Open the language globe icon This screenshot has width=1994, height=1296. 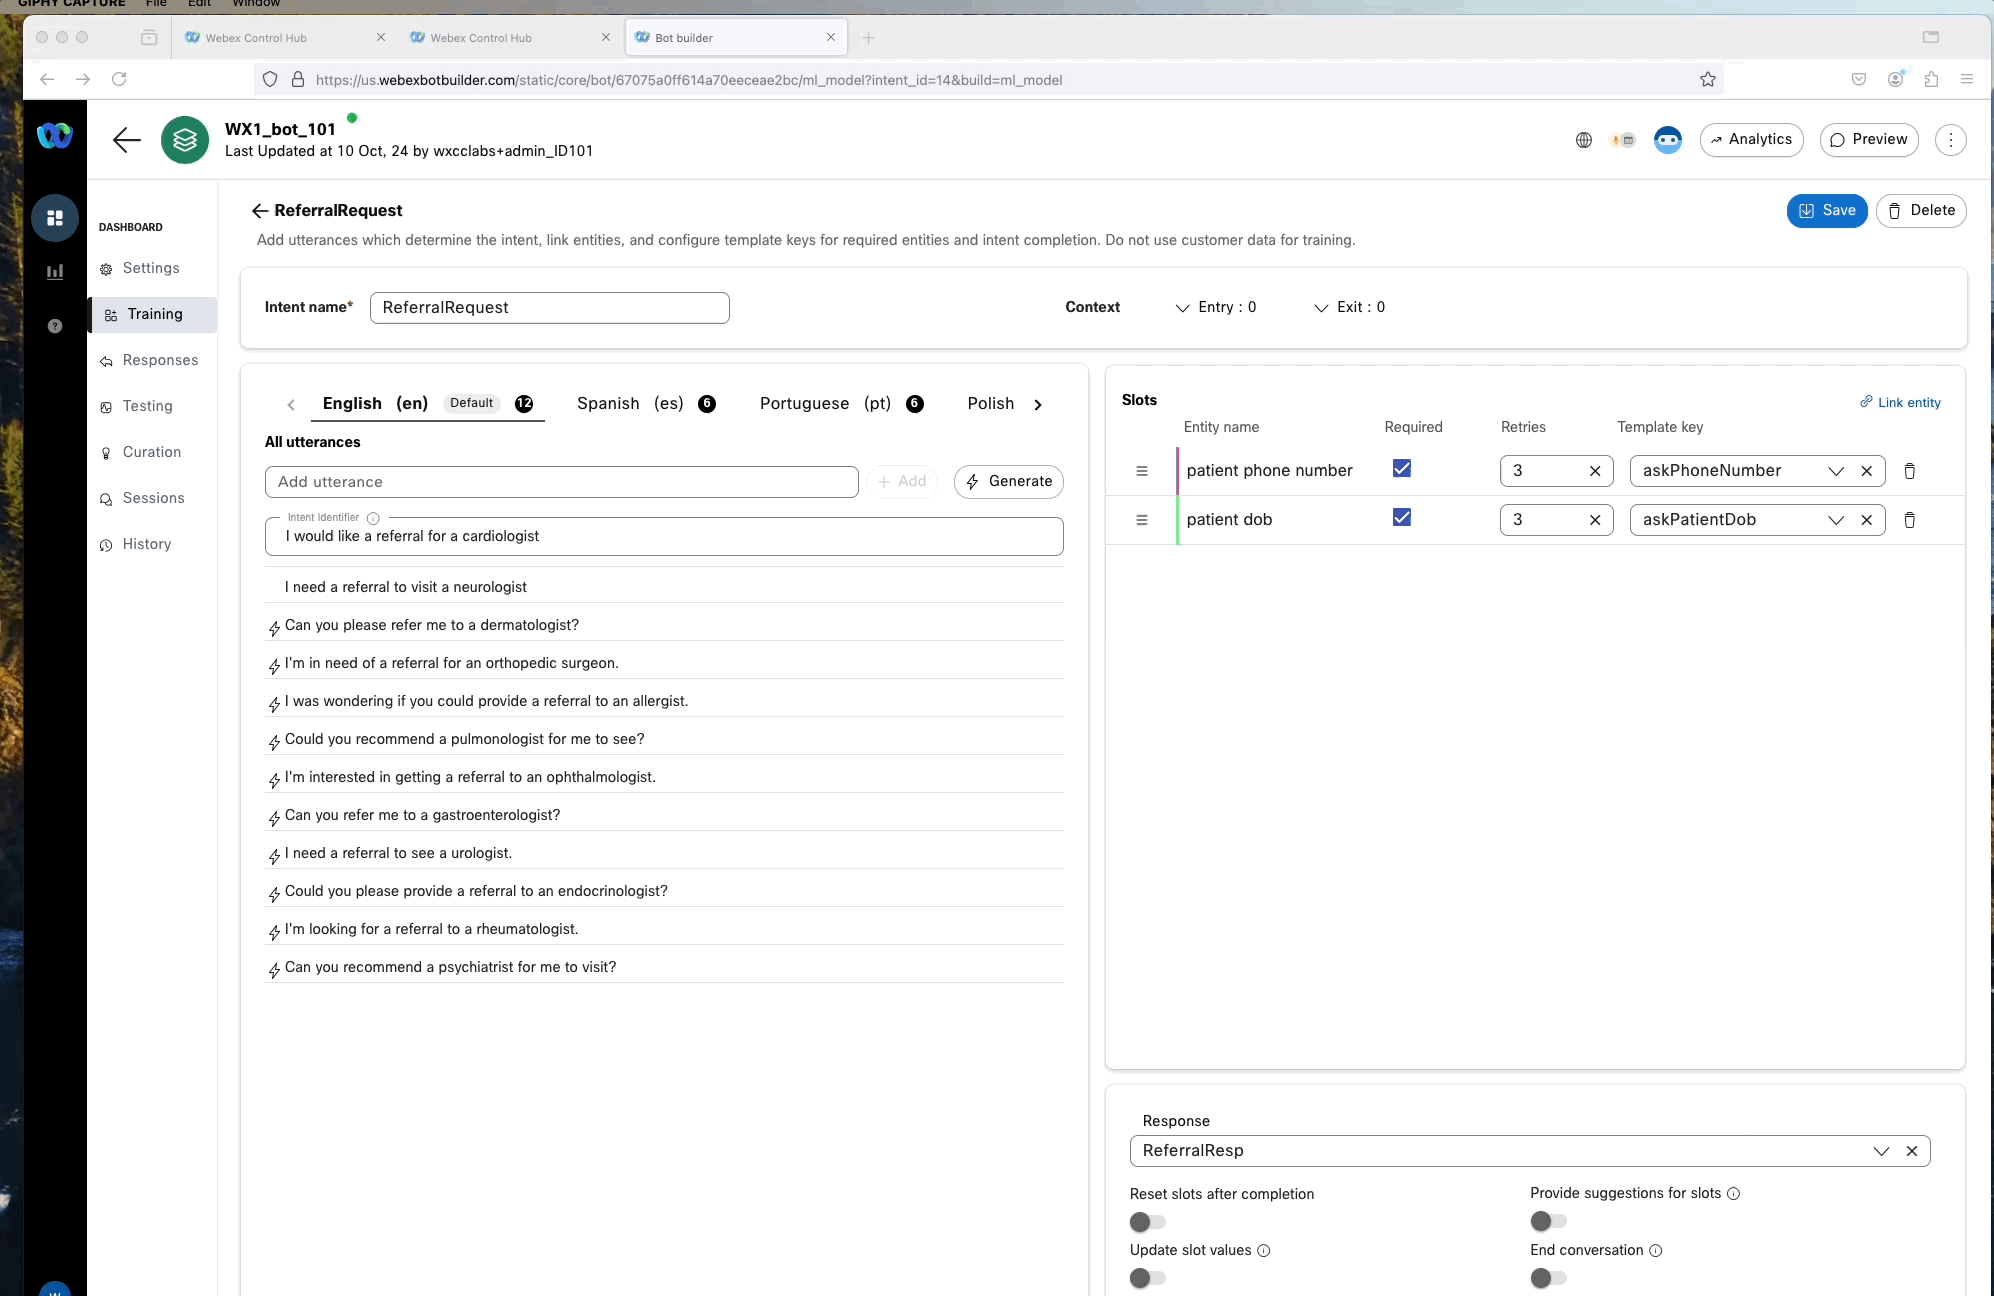pyautogui.click(x=1584, y=140)
